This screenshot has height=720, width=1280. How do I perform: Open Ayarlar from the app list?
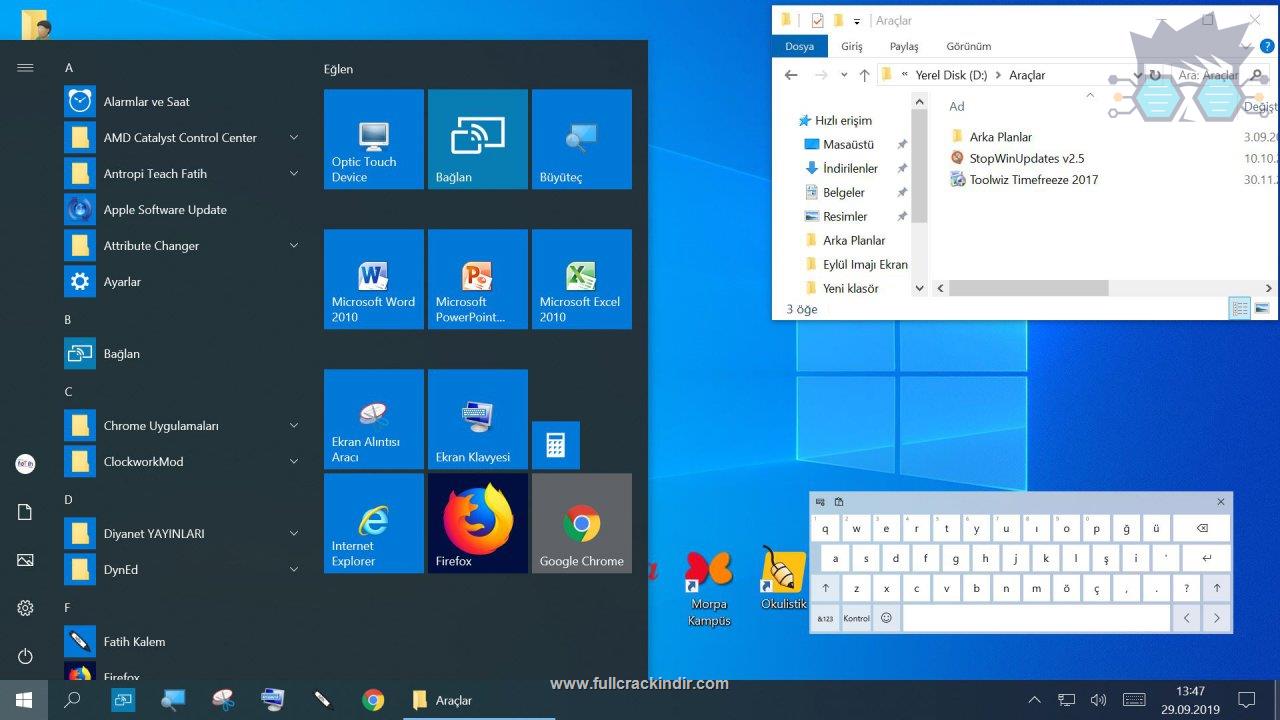coord(183,281)
